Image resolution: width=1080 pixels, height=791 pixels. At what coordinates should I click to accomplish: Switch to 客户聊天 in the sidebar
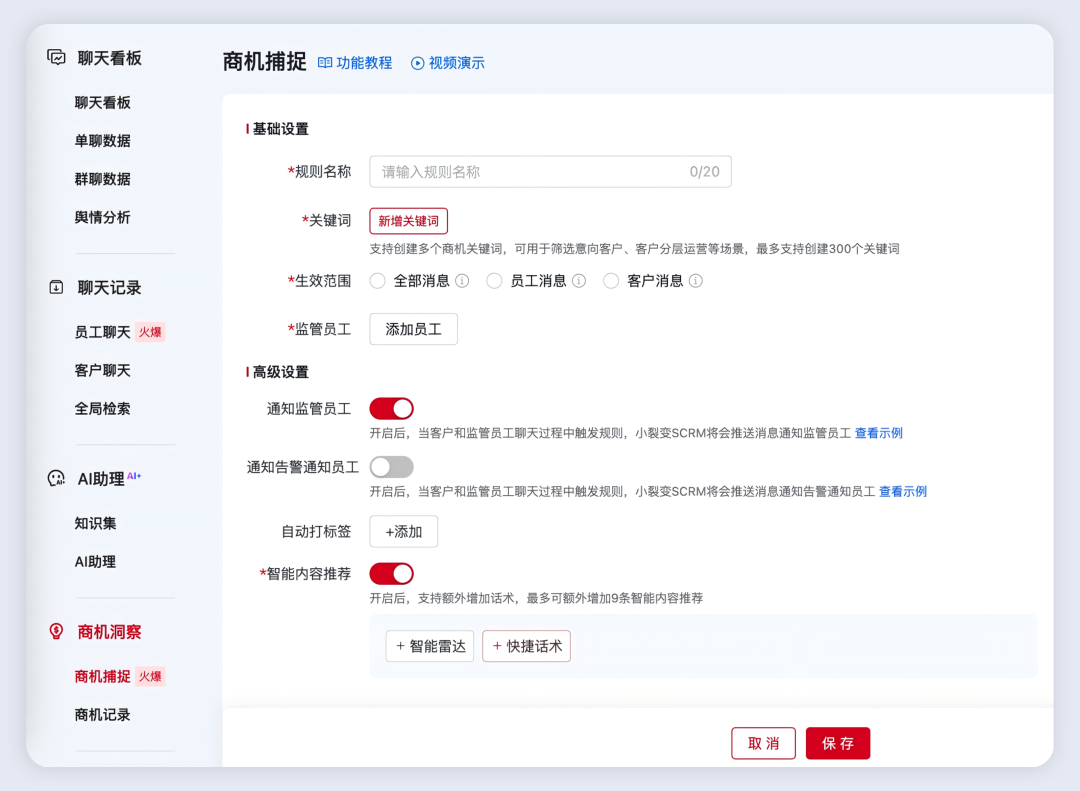(102, 369)
